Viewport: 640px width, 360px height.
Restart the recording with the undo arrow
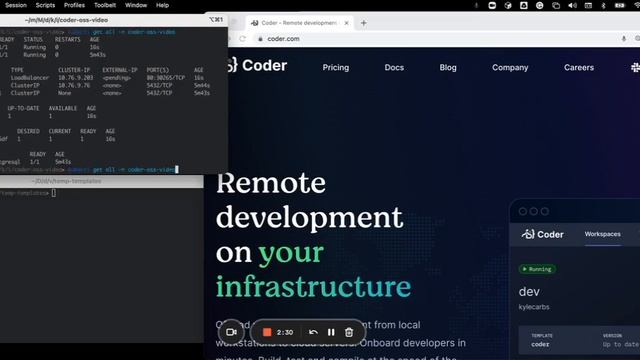coord(313,332)
